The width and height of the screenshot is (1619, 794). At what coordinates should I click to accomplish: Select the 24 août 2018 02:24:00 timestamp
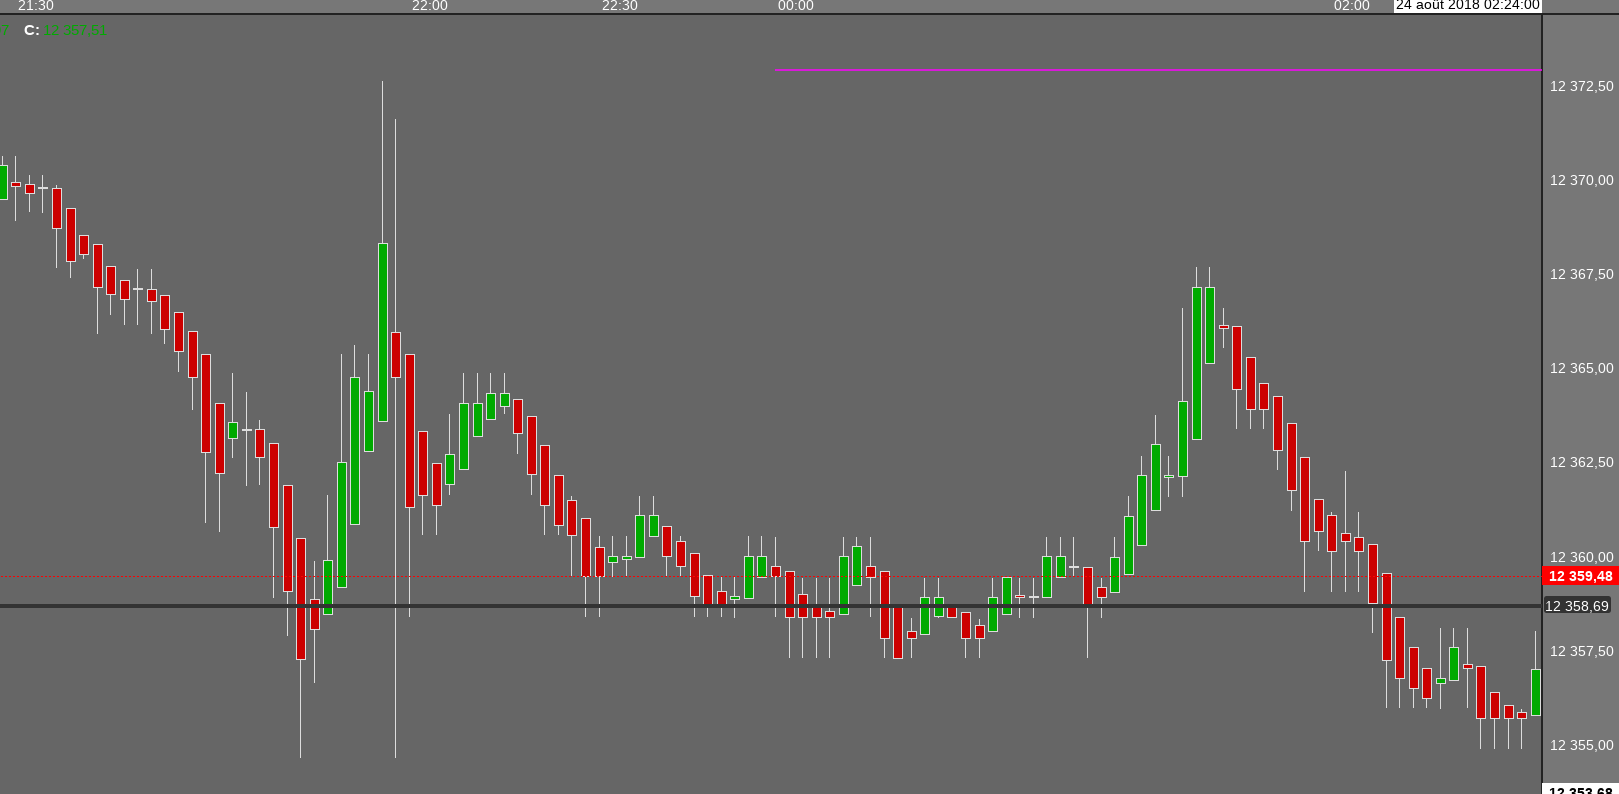click(x=1468, y=6)
